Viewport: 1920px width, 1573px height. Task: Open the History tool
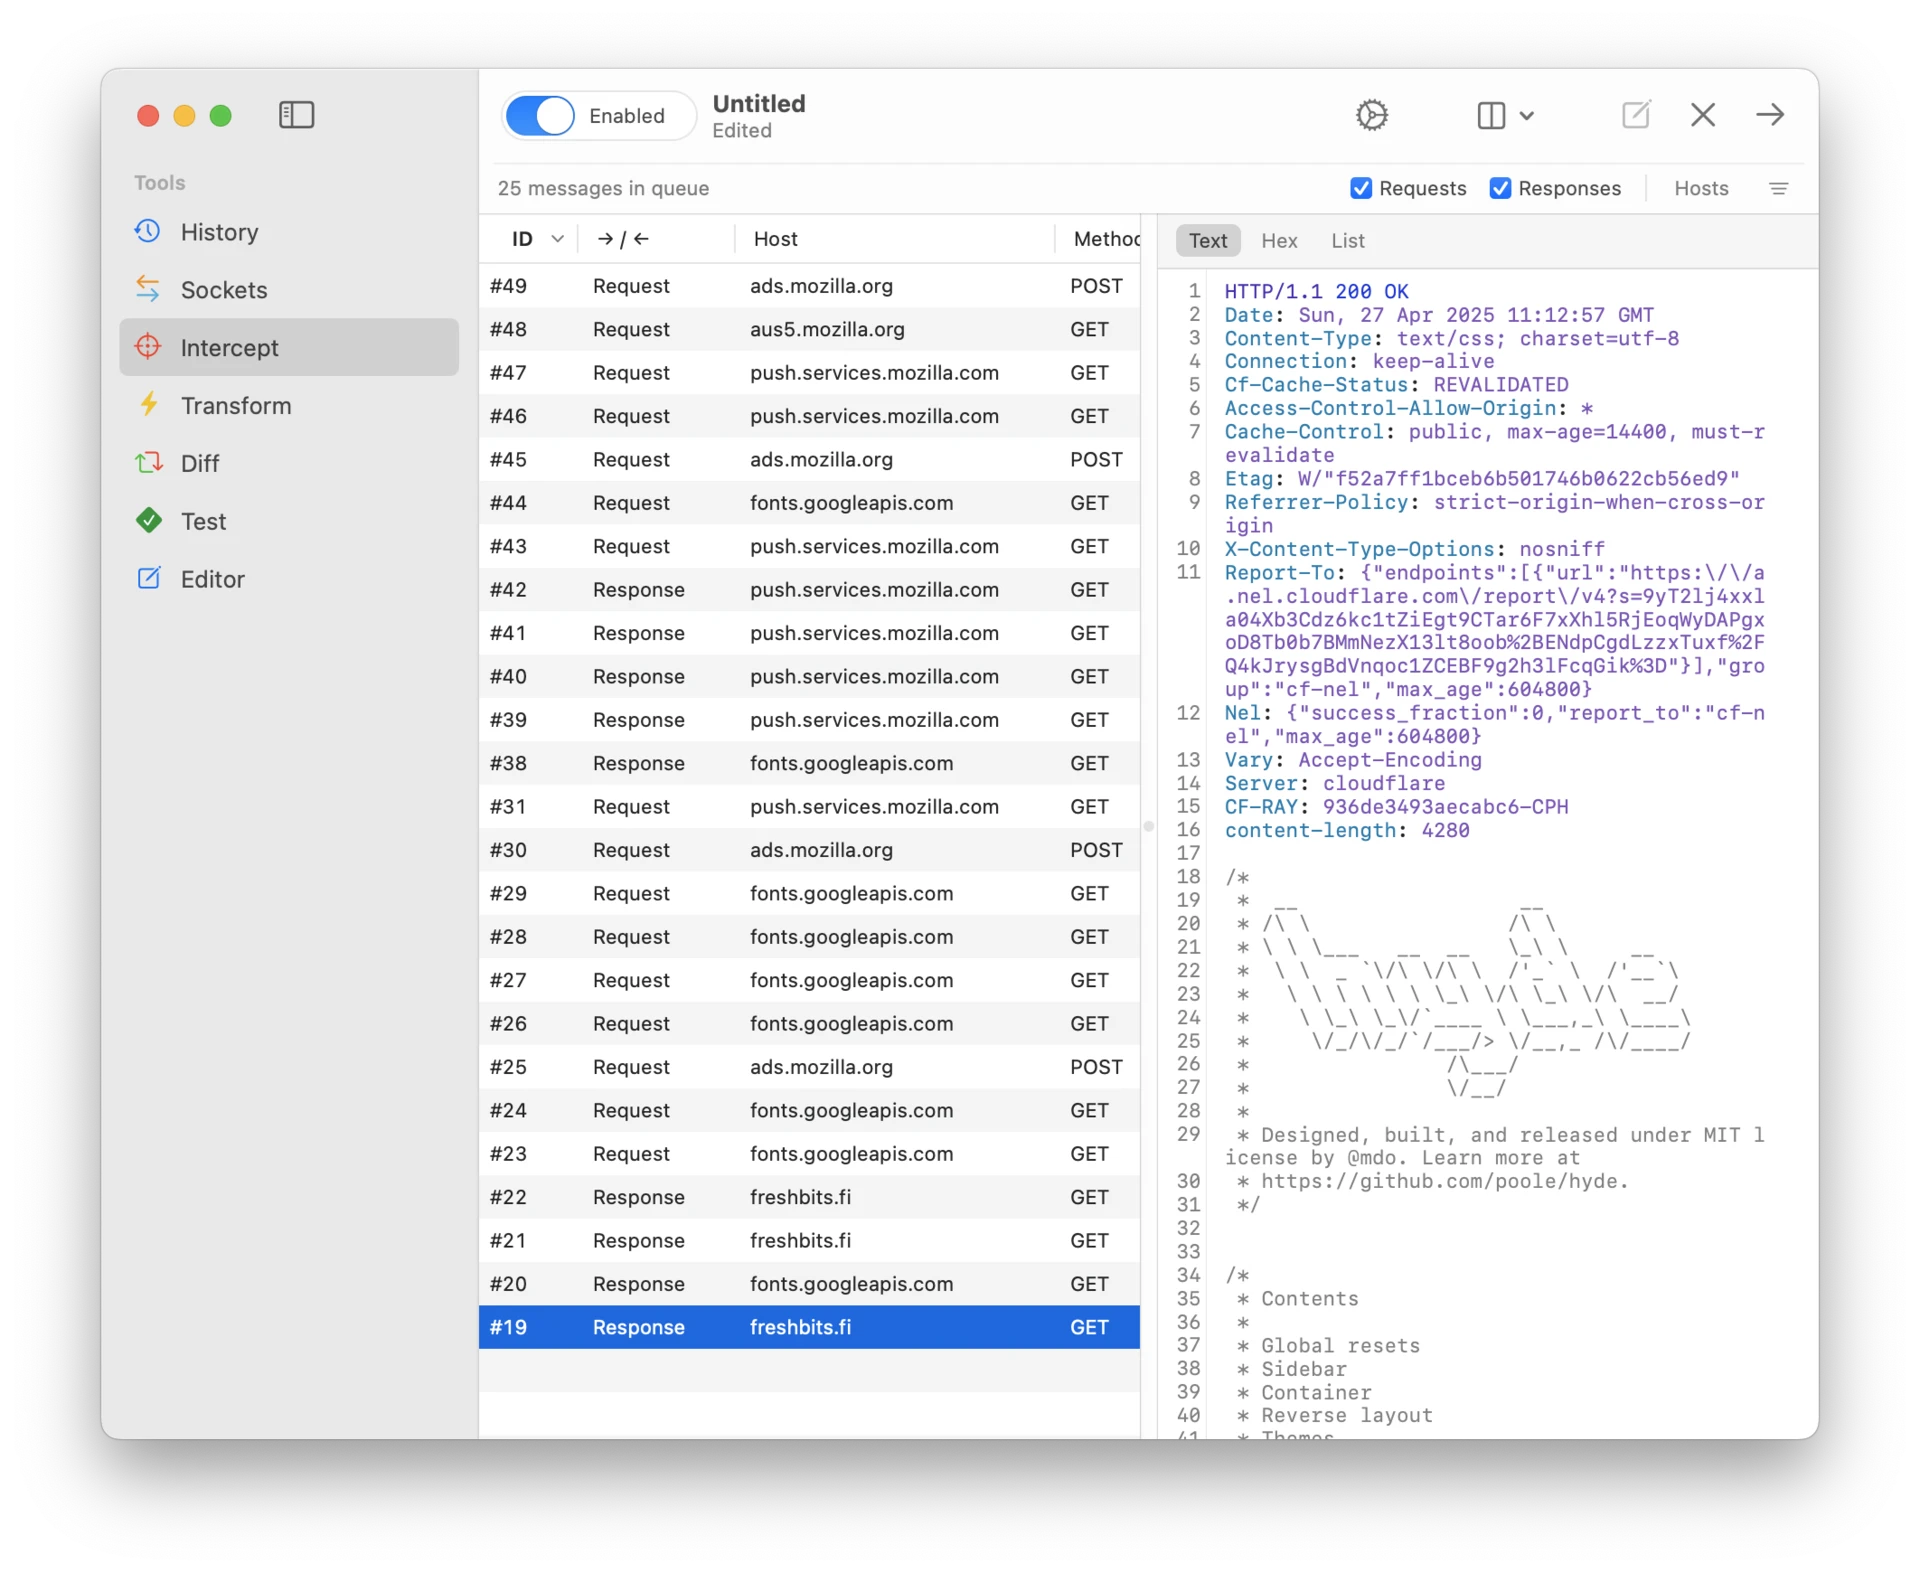[218, 232]
